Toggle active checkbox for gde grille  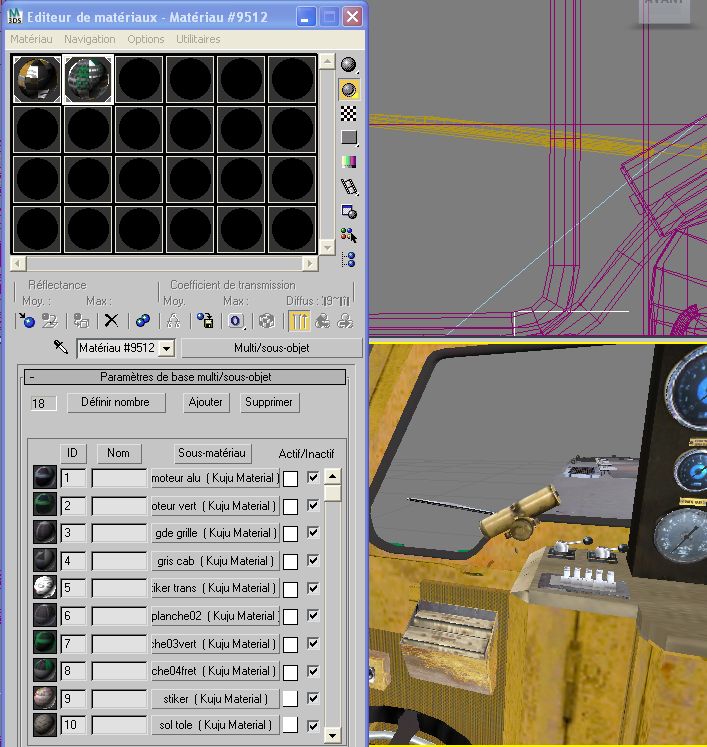tap(313, 533)
